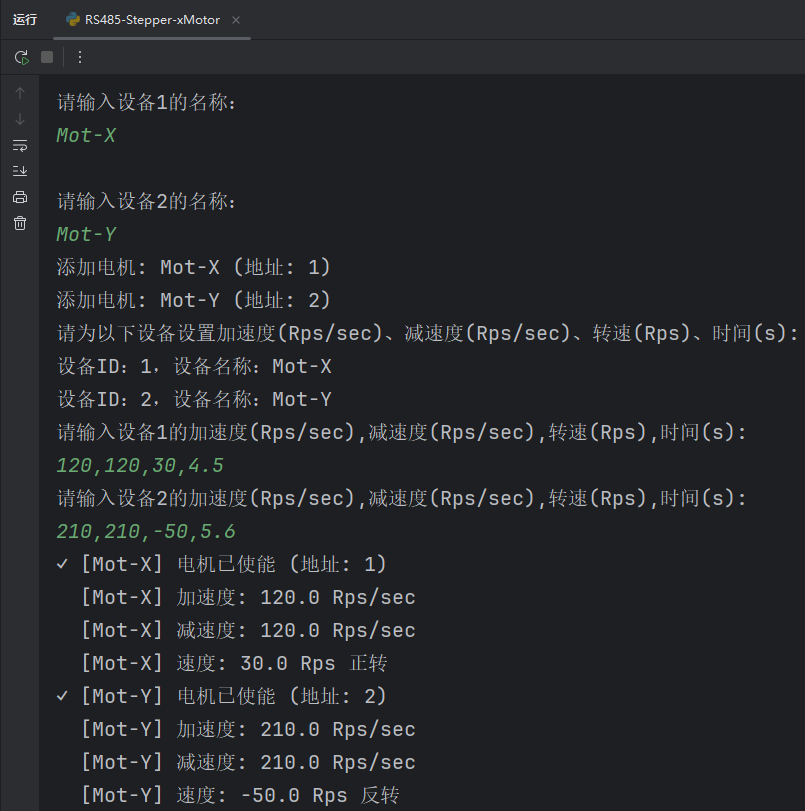
Task: Click the input values 210,210,-50,5.6
Action: coord(146,532)
